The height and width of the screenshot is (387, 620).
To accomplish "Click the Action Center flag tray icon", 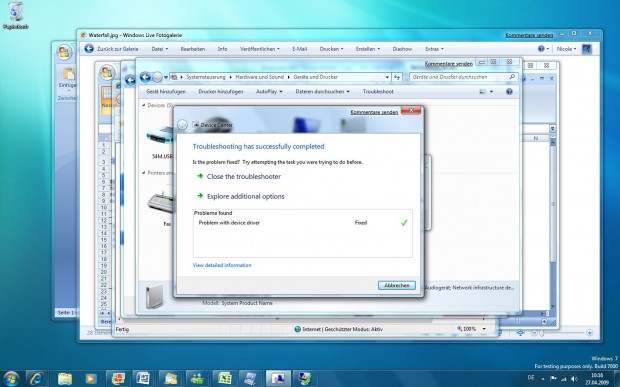I will point(553,379).
